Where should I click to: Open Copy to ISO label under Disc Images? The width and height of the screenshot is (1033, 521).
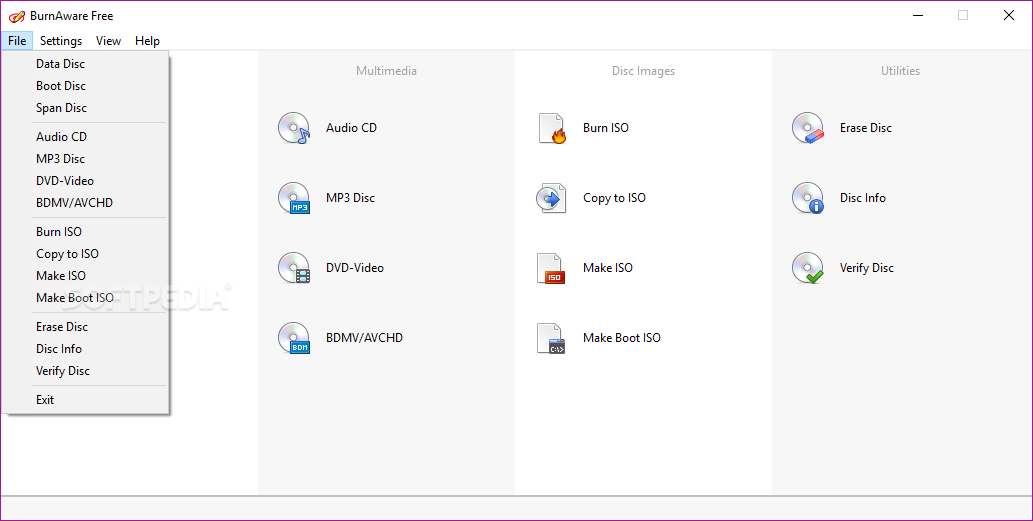click(614, 198)
